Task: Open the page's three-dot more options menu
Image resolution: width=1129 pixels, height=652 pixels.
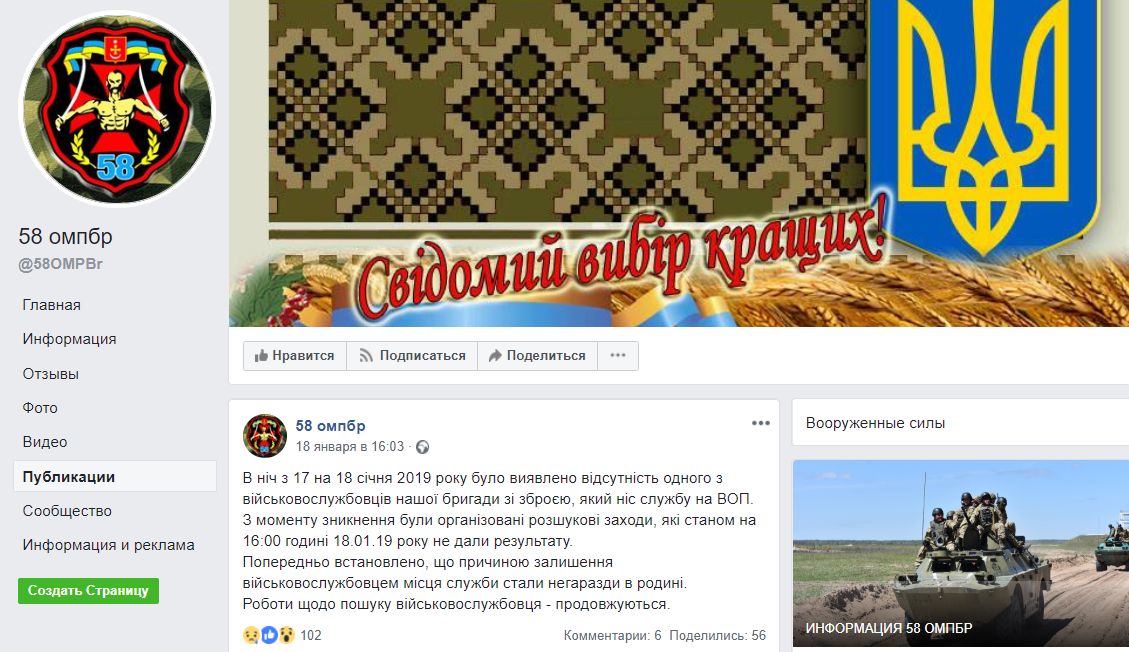Action: 618,356
